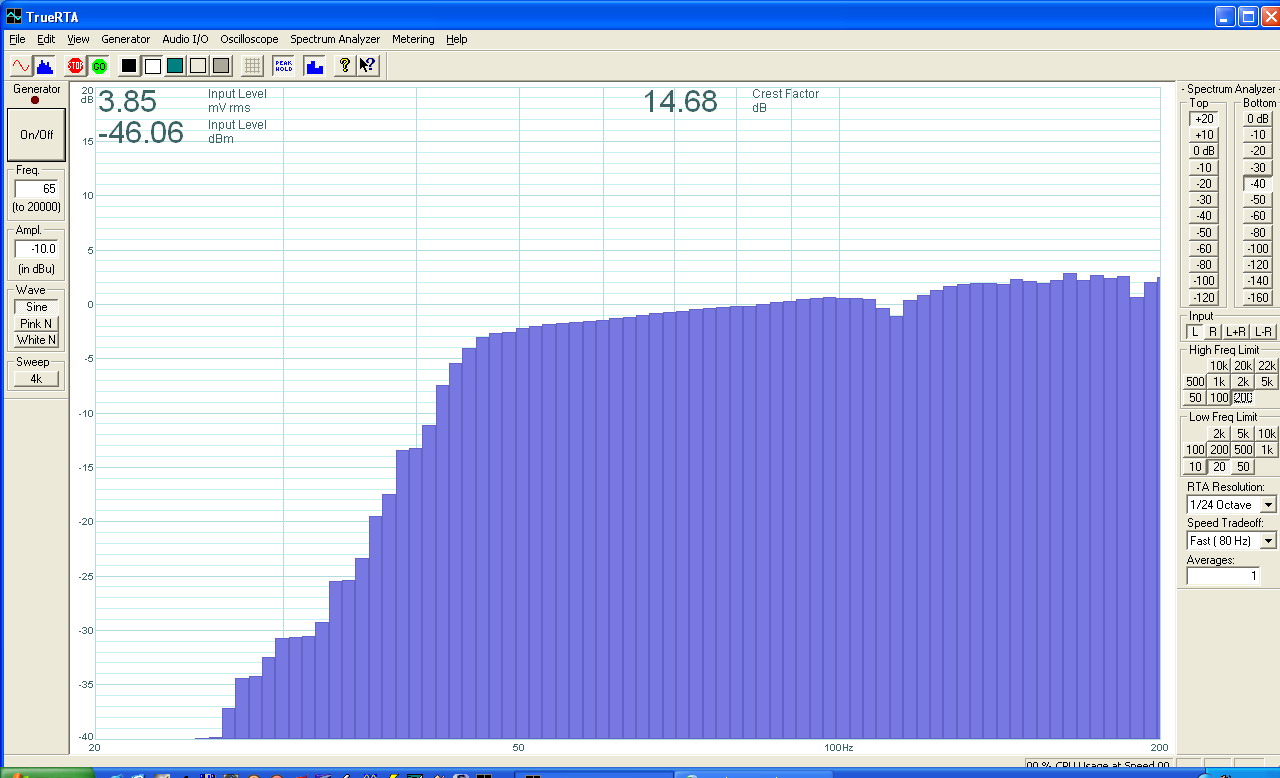Activate the context help pointer icon
The width and height of the screenshot is (1280, 778).
(367, 66)
